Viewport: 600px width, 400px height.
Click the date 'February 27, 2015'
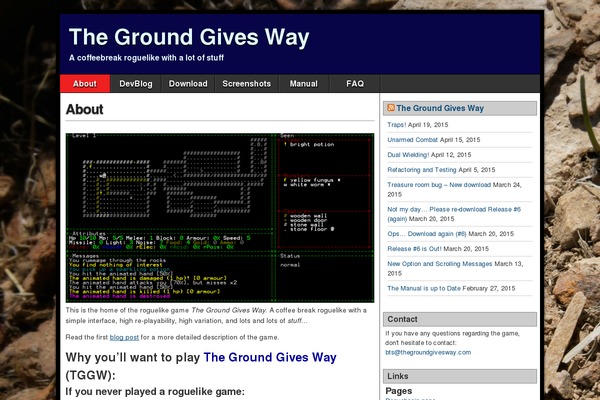coord(489,288)
